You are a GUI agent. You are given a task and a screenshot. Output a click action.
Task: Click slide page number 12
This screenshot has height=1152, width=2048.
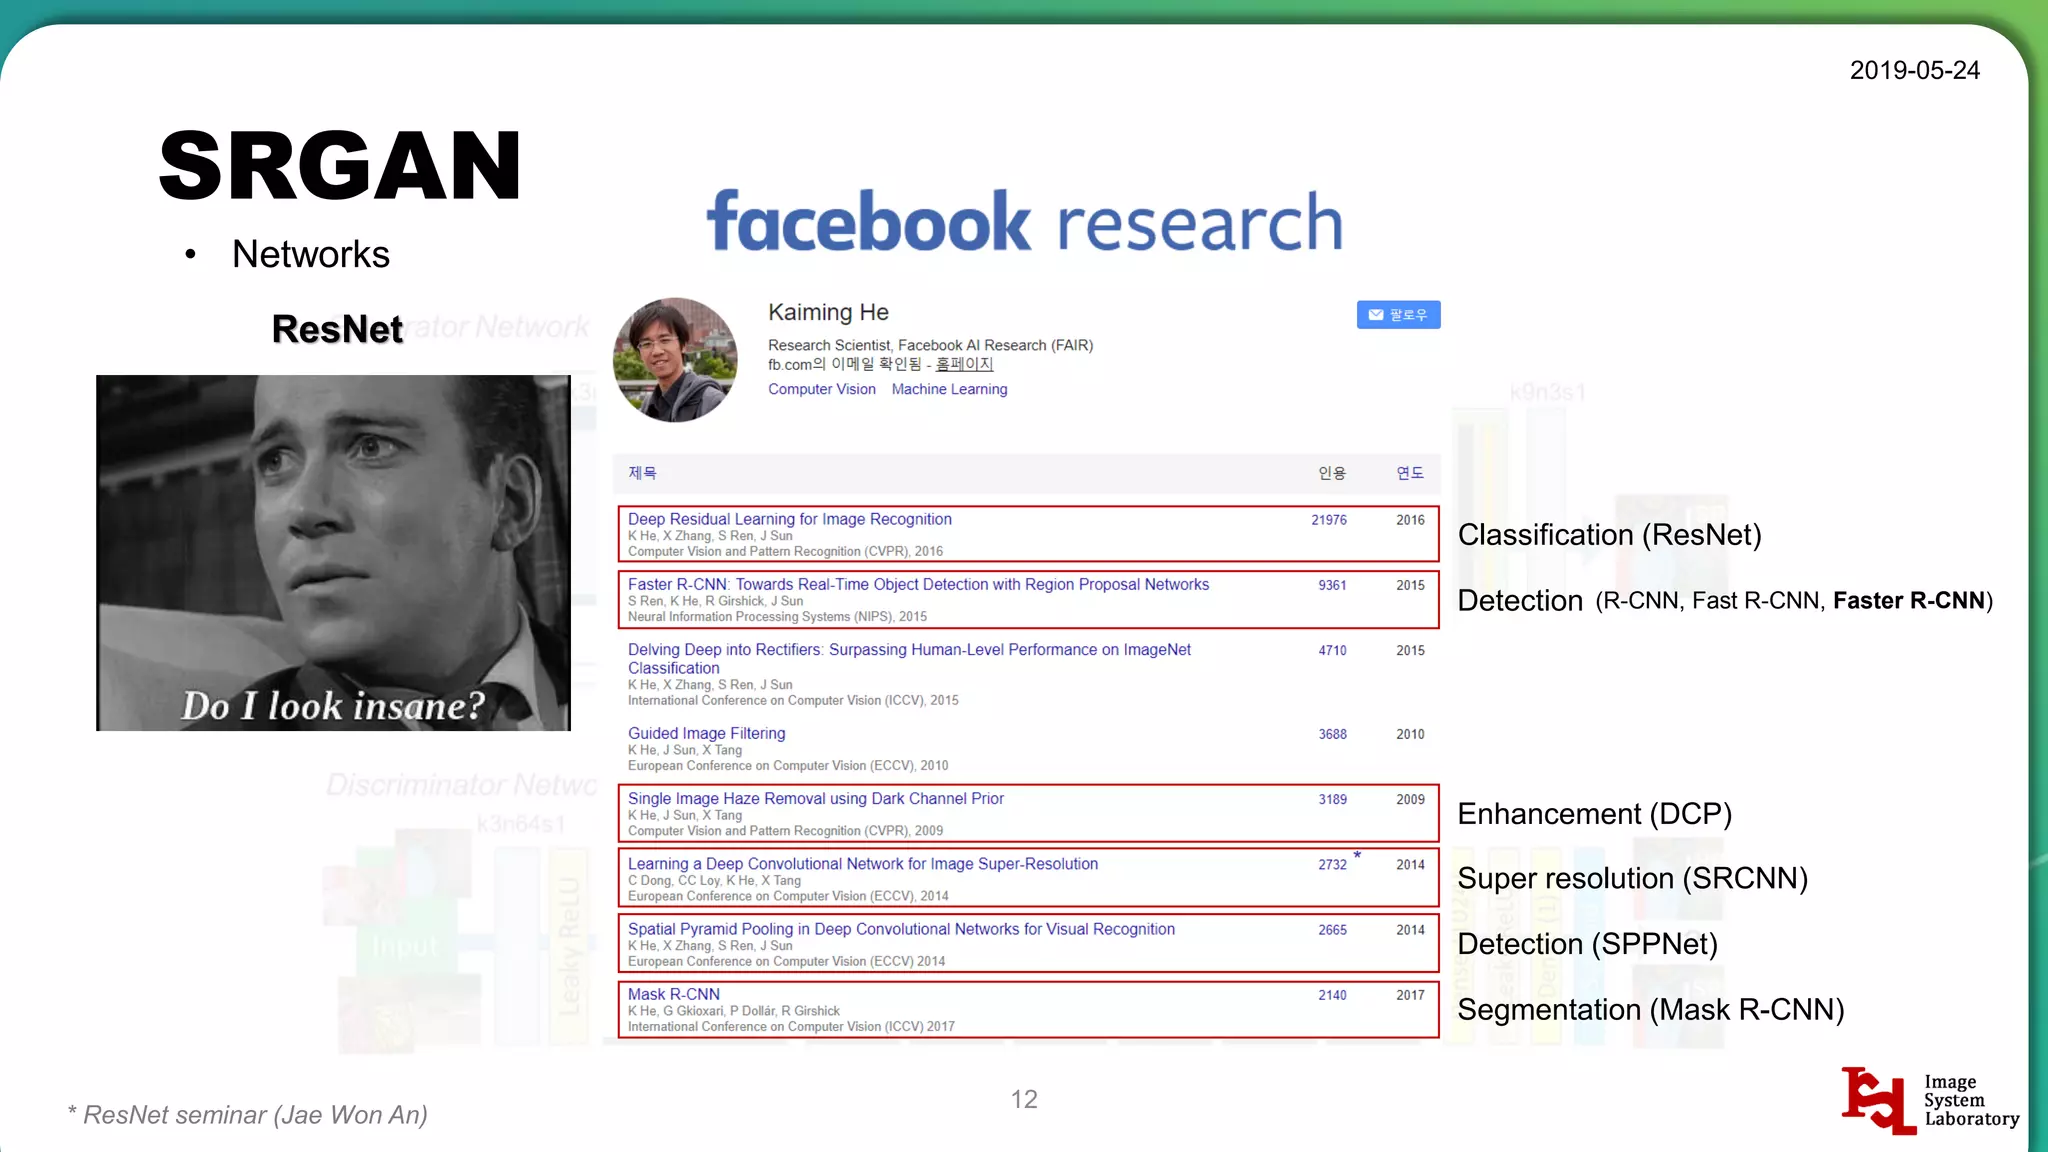point(1024,1099)
